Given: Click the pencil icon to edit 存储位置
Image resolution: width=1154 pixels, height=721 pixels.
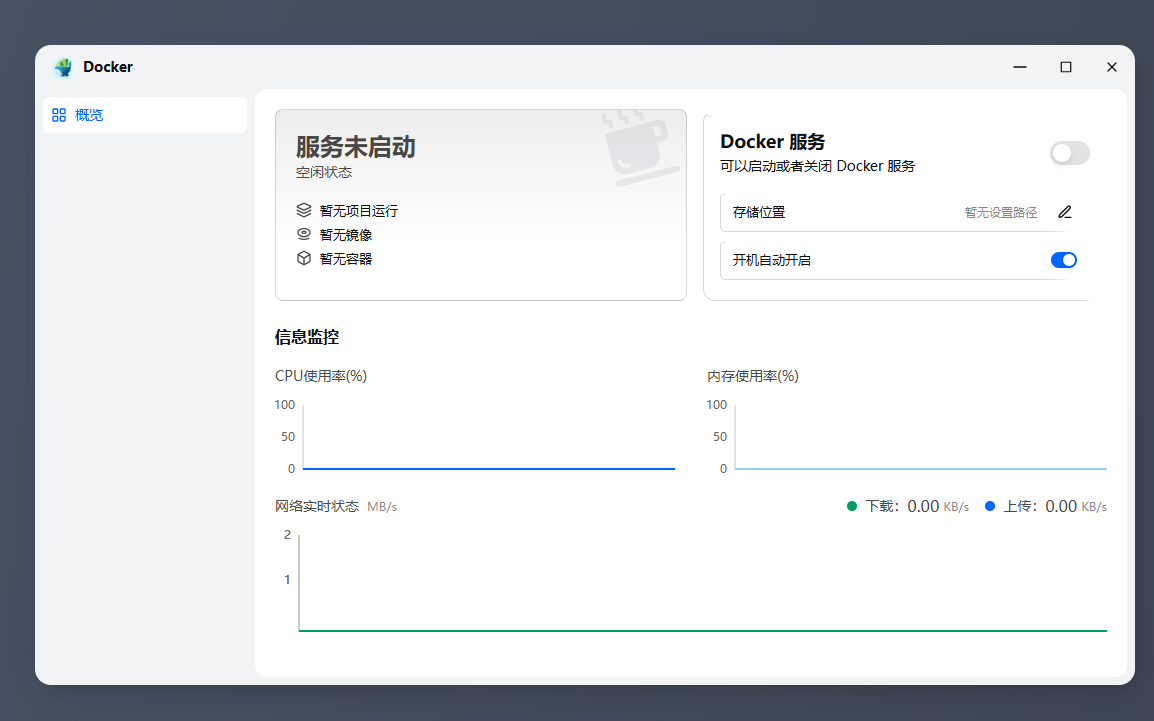Looking at the screenshot, I should click(1064, 212).
